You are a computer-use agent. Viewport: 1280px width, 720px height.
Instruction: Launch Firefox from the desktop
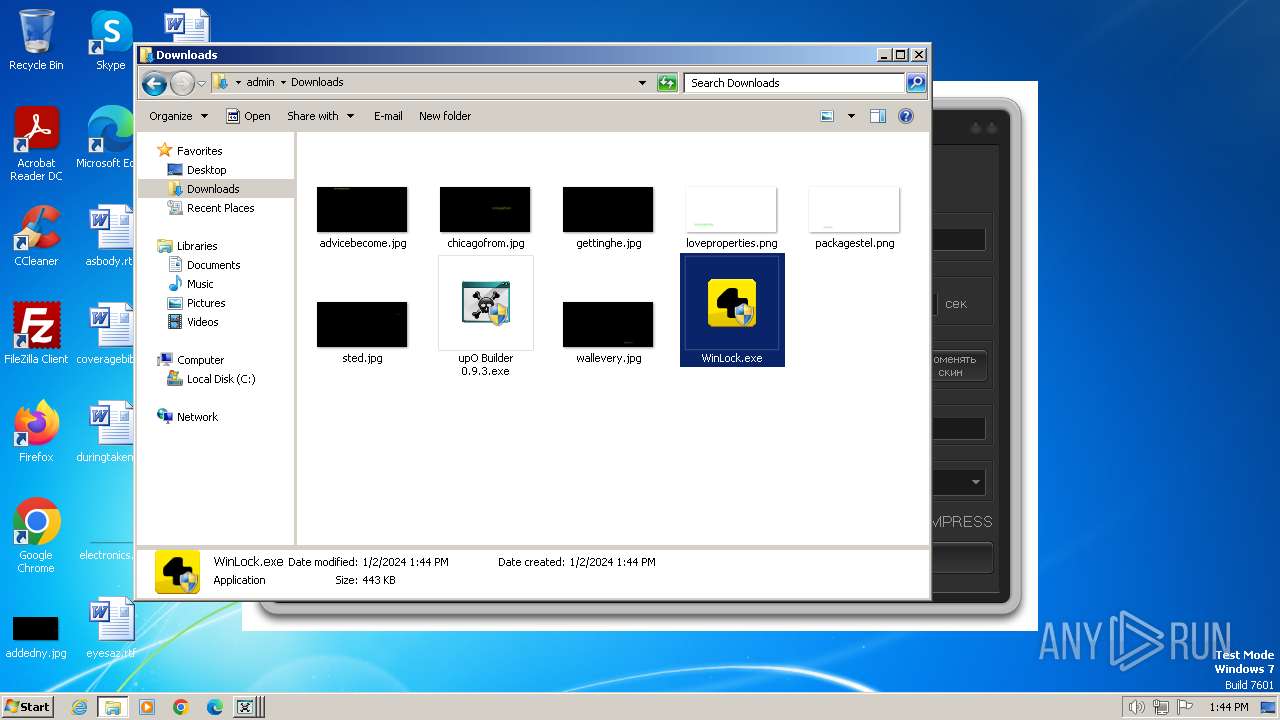click(36, 432)
